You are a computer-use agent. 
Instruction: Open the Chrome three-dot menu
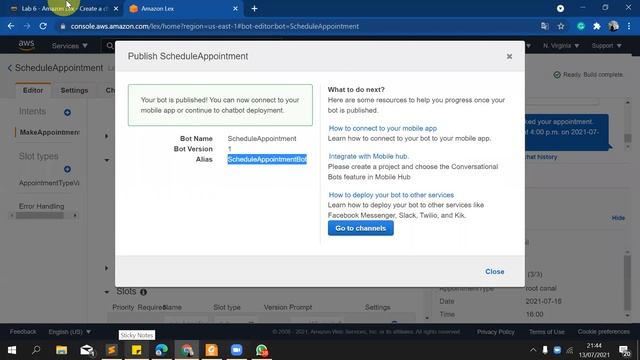point(629,26)
